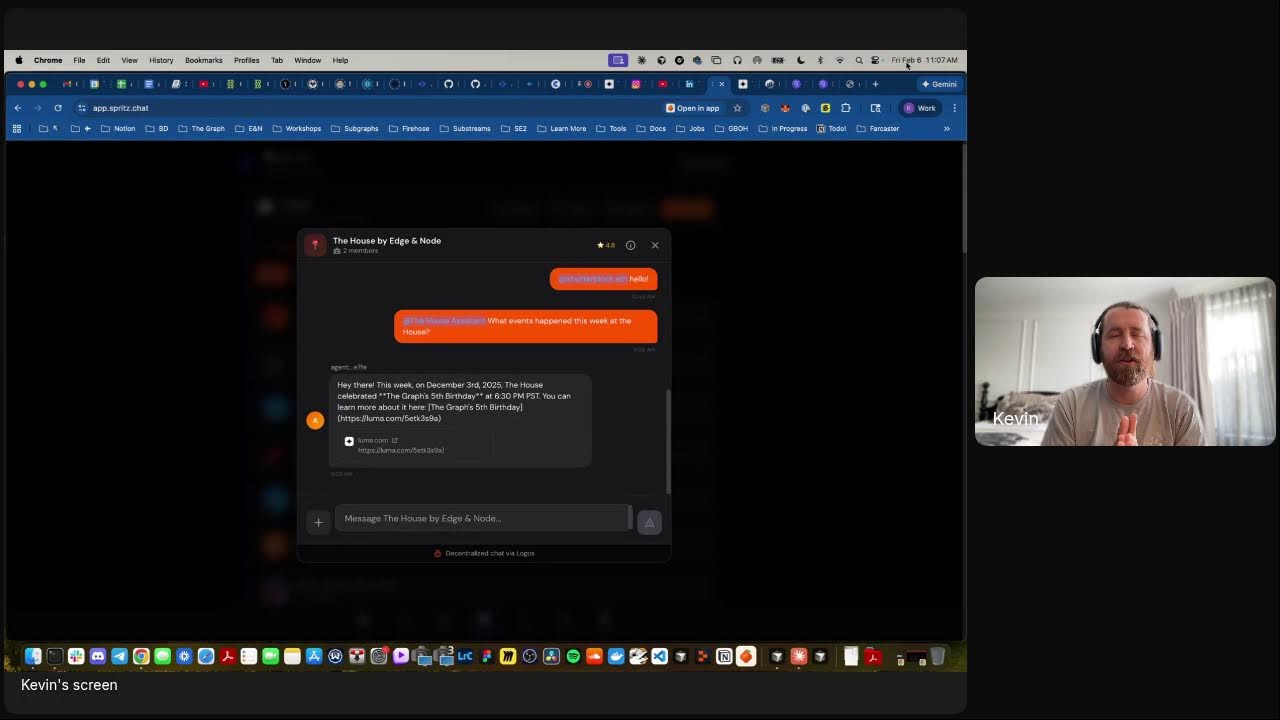Open Finder from the dock
This screenshot has width=1280, height=720.
click(33, 656)
